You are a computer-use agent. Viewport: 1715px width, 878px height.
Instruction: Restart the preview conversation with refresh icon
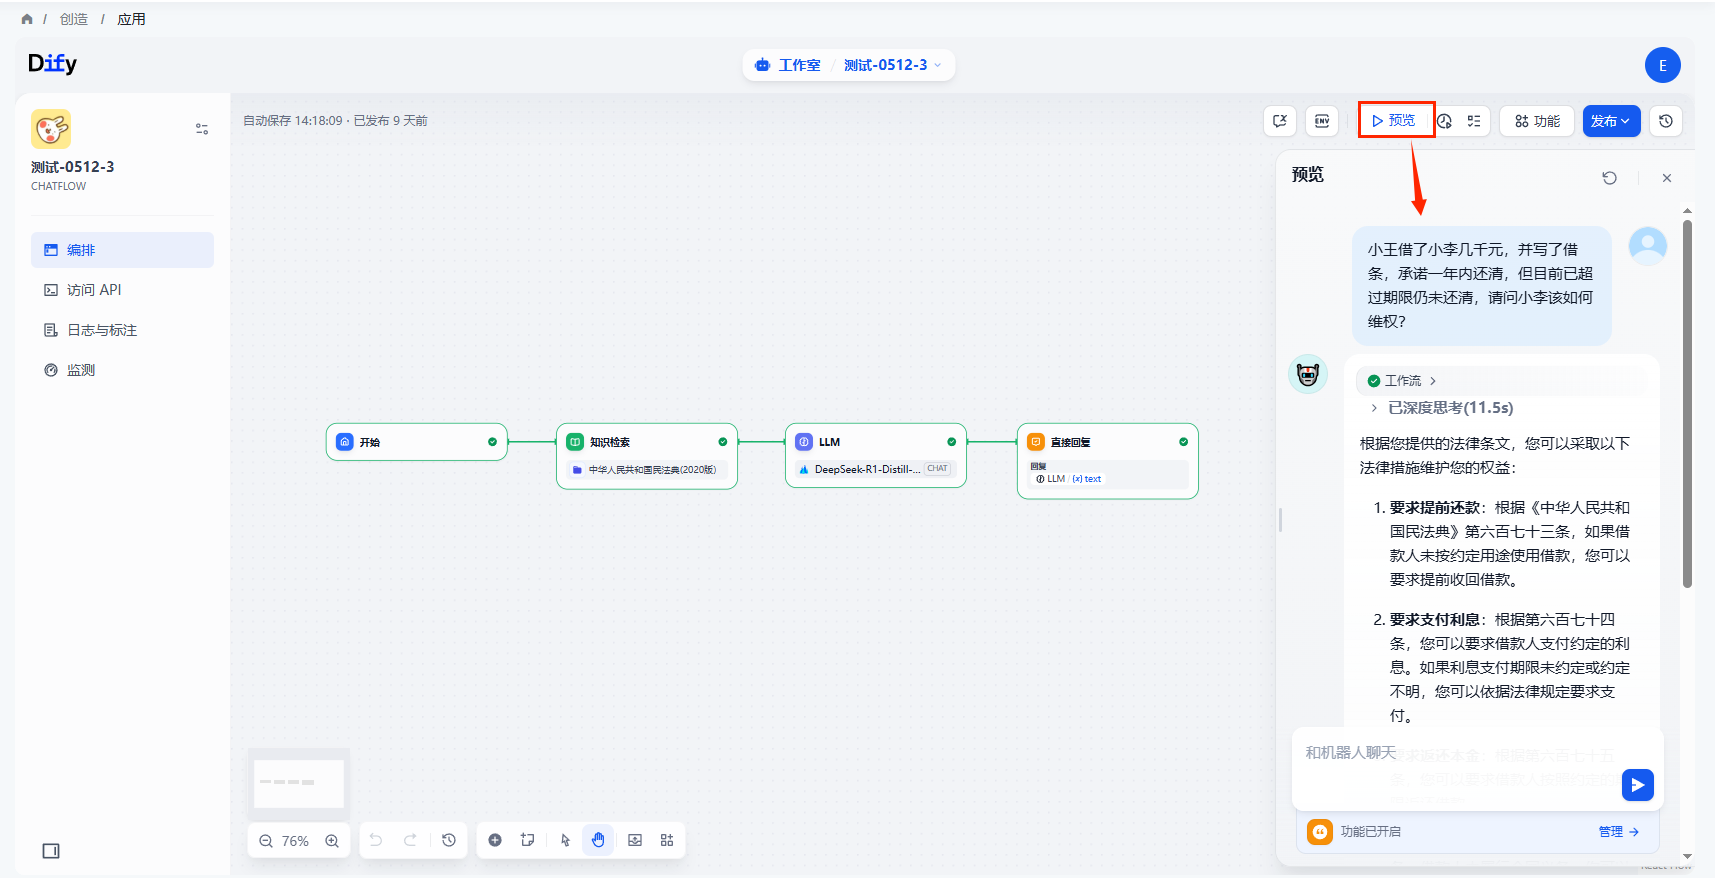[x=1609, y=177]
